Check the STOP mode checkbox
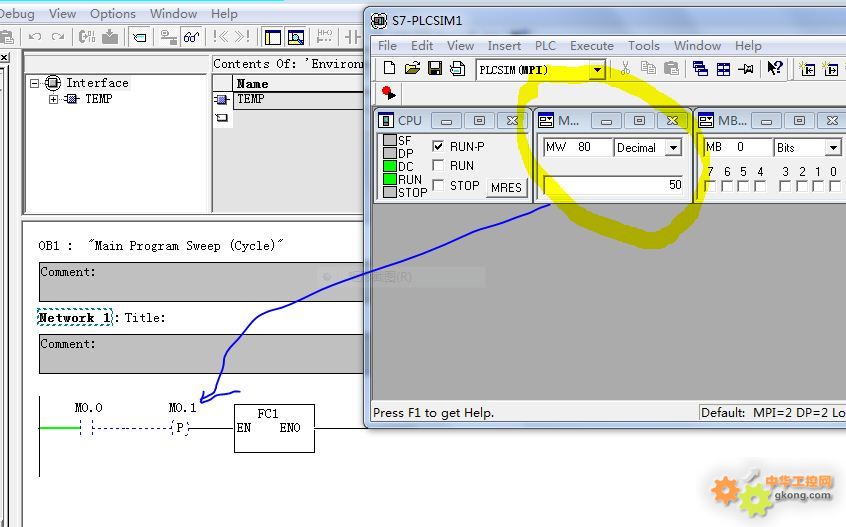Viewport: 846px width, 527px height. click(438, 185)
